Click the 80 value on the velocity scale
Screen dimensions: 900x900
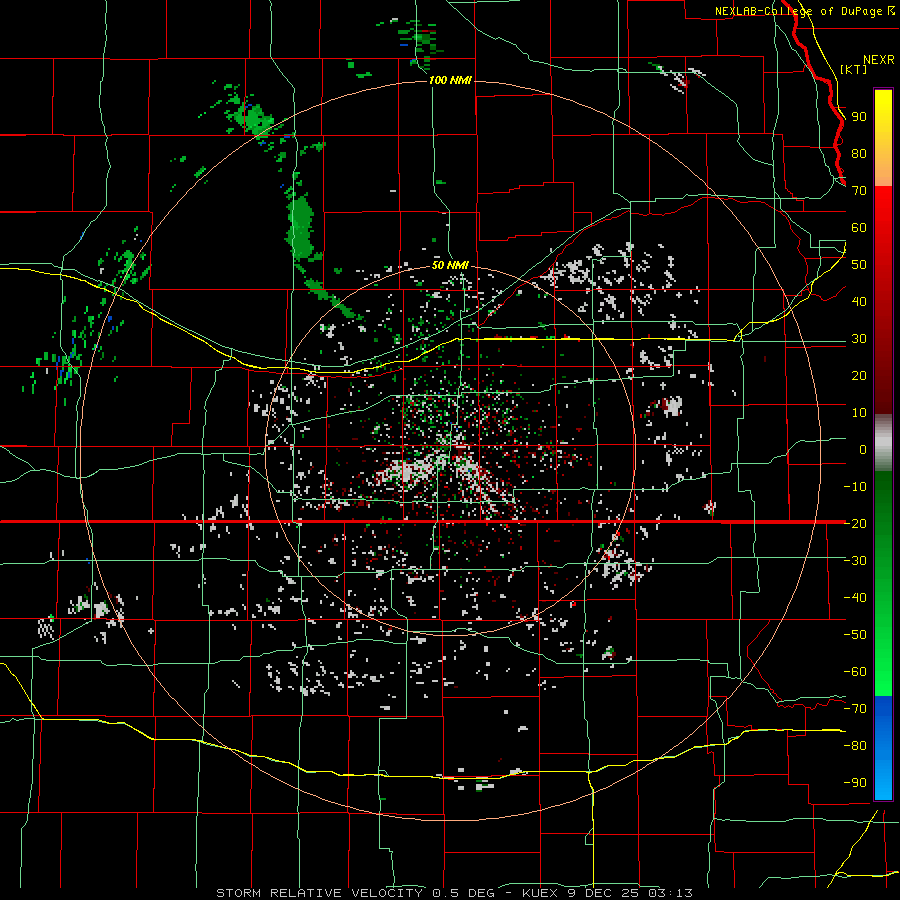[x=859, y=154]
